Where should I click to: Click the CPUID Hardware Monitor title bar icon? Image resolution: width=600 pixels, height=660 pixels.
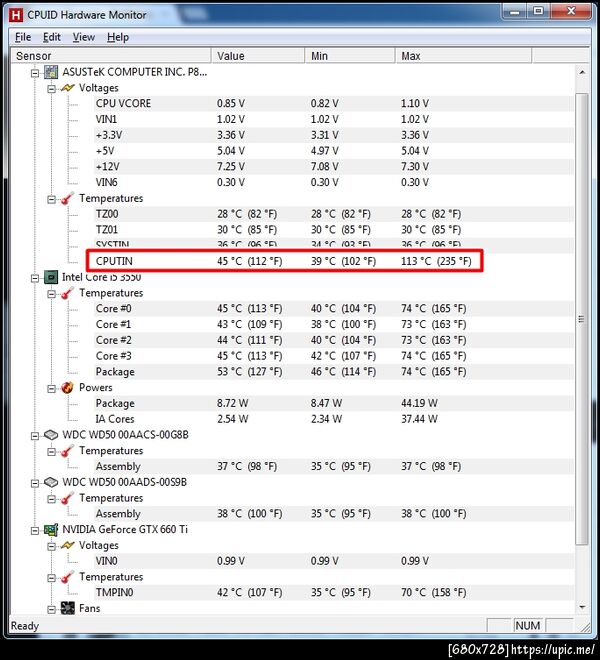pos(15,15)
